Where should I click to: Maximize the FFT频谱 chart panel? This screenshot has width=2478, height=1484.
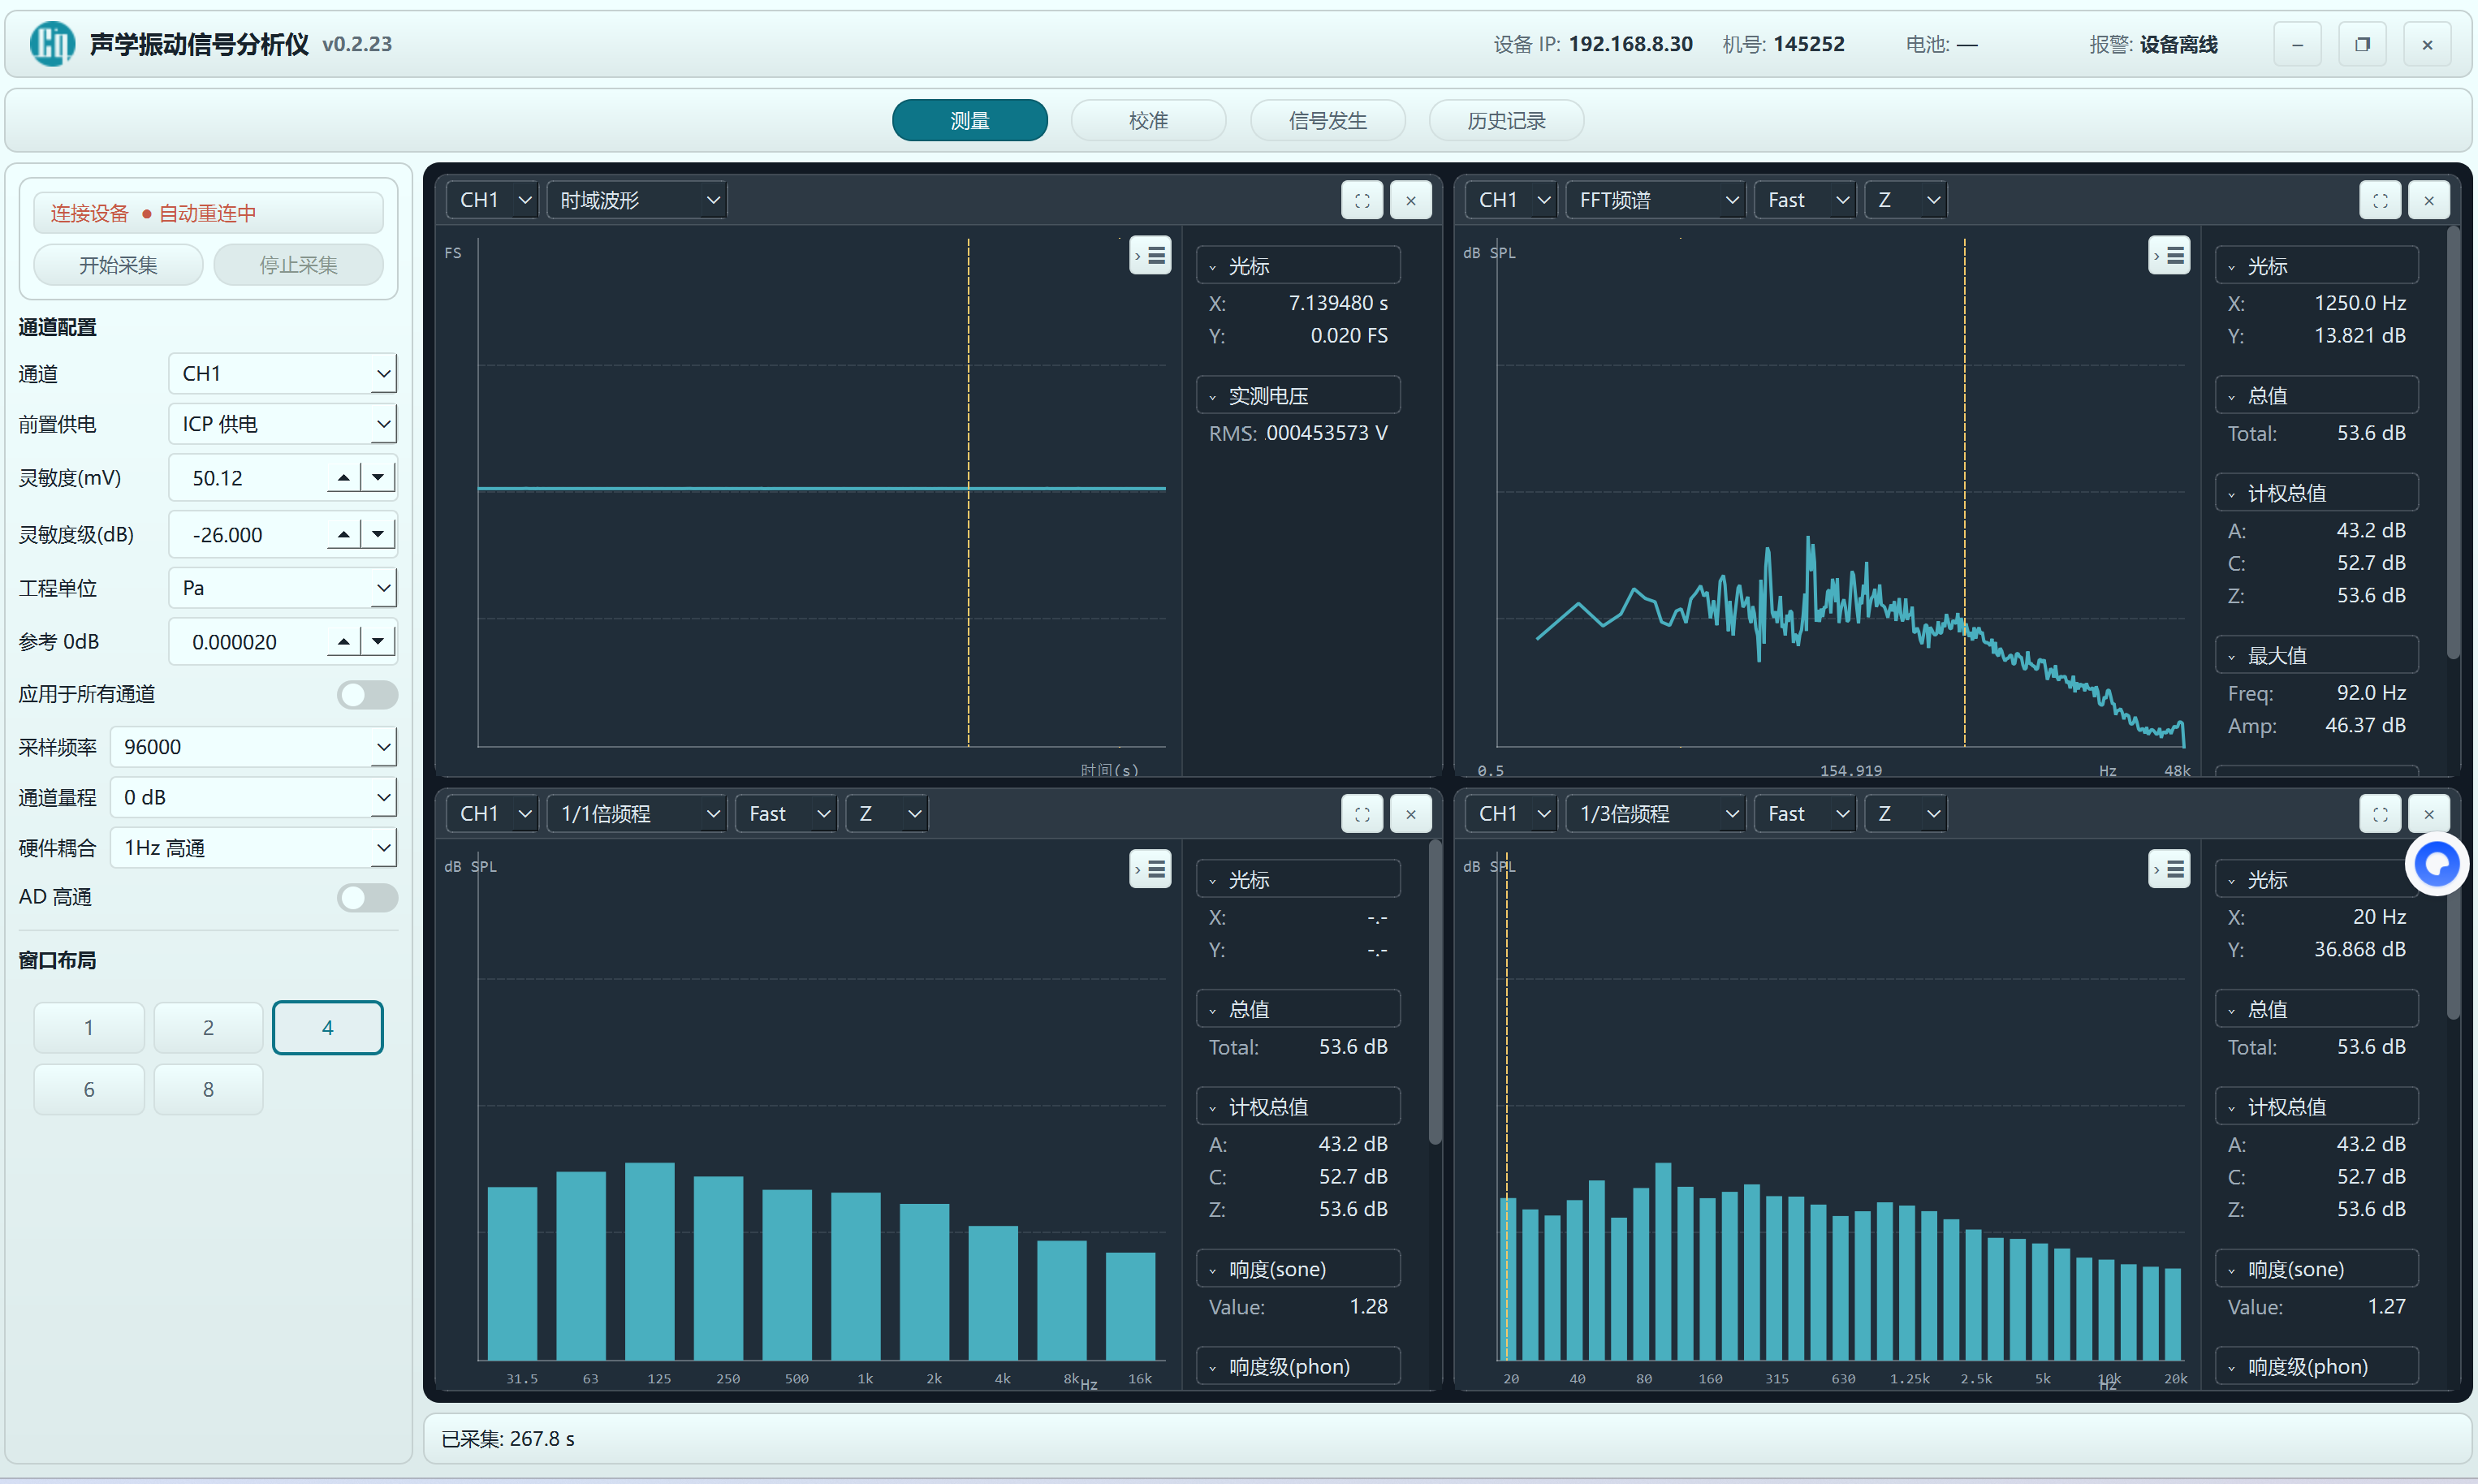(x=2379, y=200)
